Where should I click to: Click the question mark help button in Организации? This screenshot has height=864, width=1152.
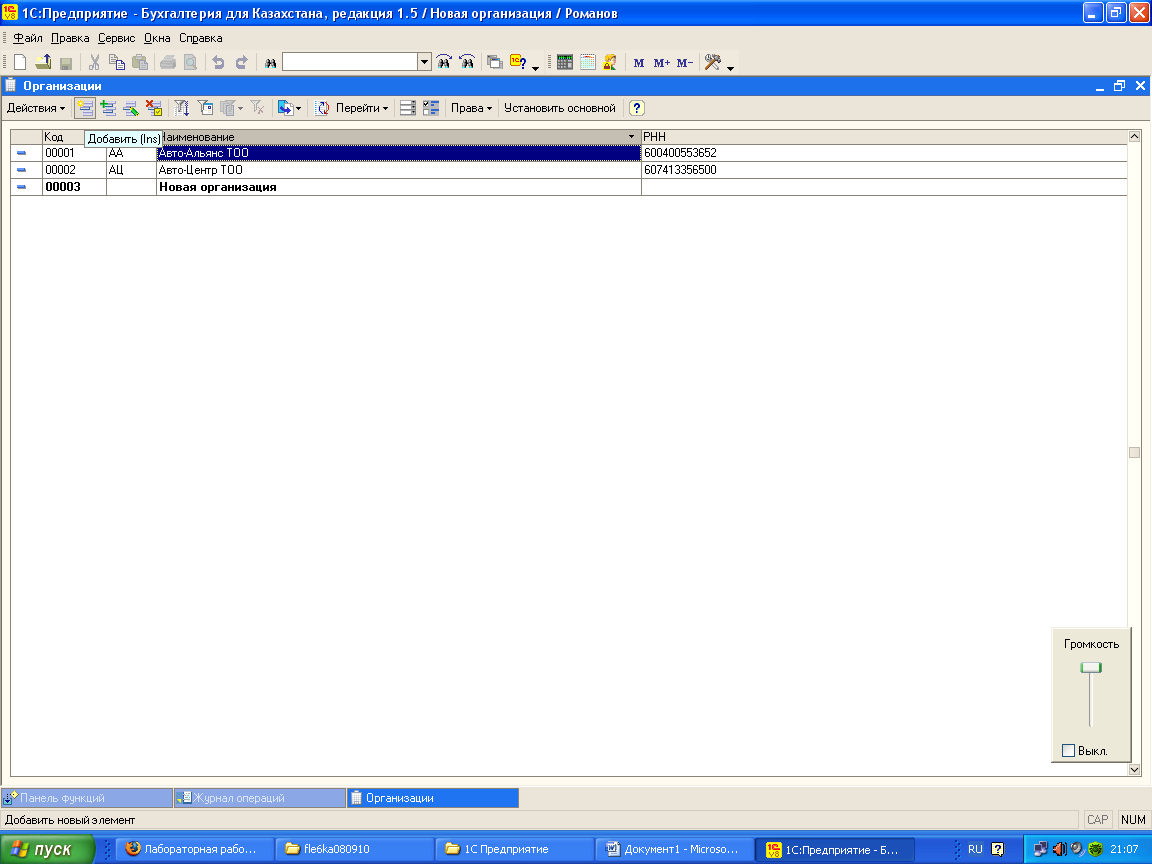tap(637, 108)
